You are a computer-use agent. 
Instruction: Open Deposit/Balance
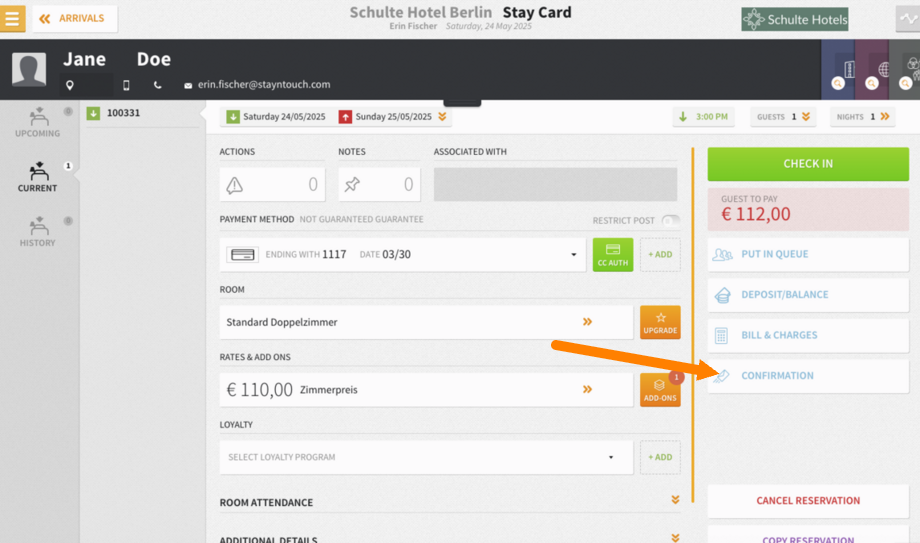[x=808, y=295]
